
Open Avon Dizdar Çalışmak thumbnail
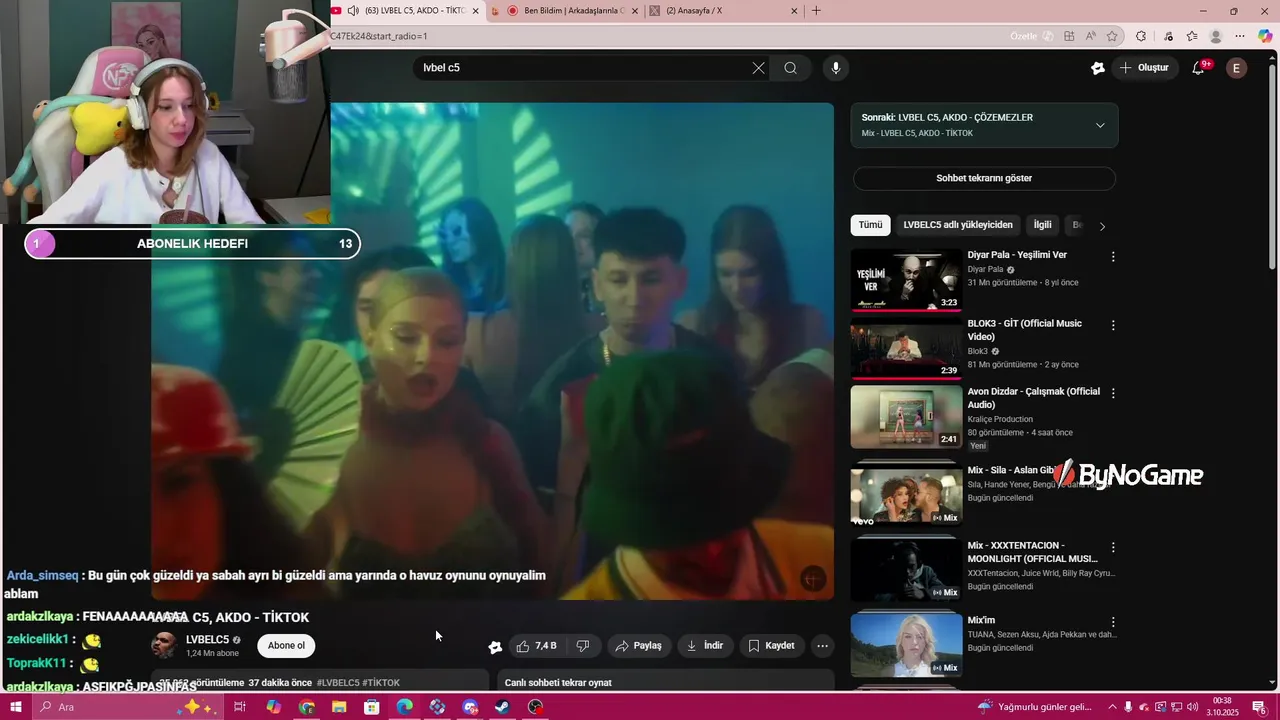[906, 417]
